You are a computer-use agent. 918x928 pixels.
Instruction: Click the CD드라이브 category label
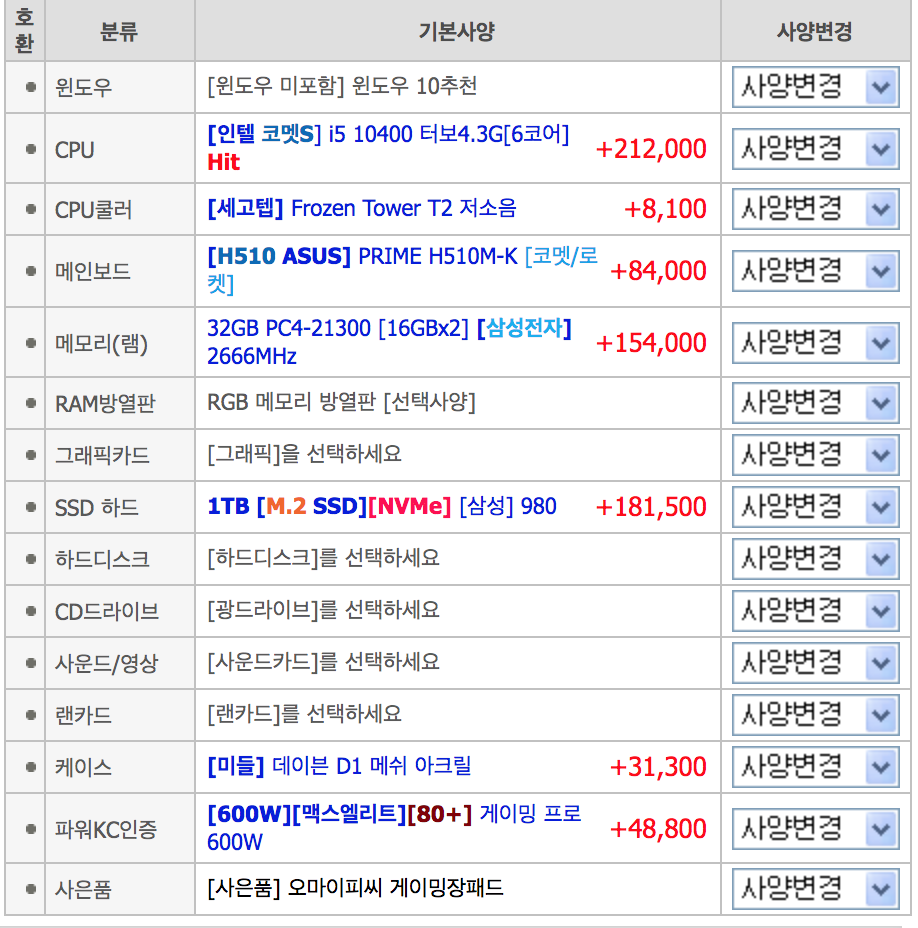[107, 612]
